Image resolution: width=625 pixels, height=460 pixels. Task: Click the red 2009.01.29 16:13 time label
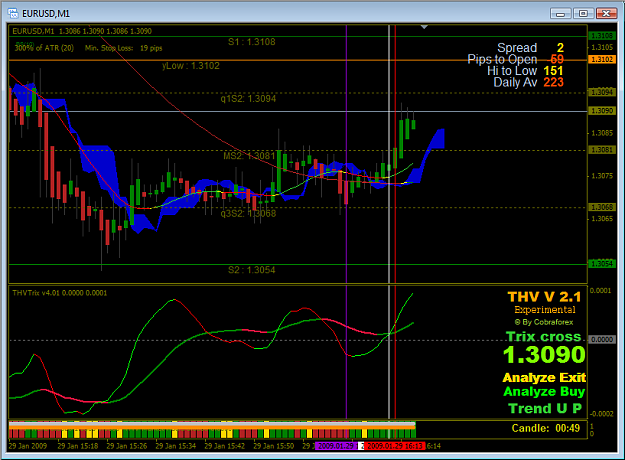pyautogui.click(x=395, y=446)
